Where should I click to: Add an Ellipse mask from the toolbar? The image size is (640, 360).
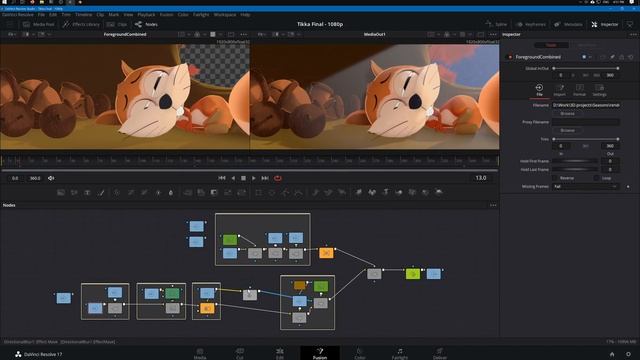[x=272, y=192]
